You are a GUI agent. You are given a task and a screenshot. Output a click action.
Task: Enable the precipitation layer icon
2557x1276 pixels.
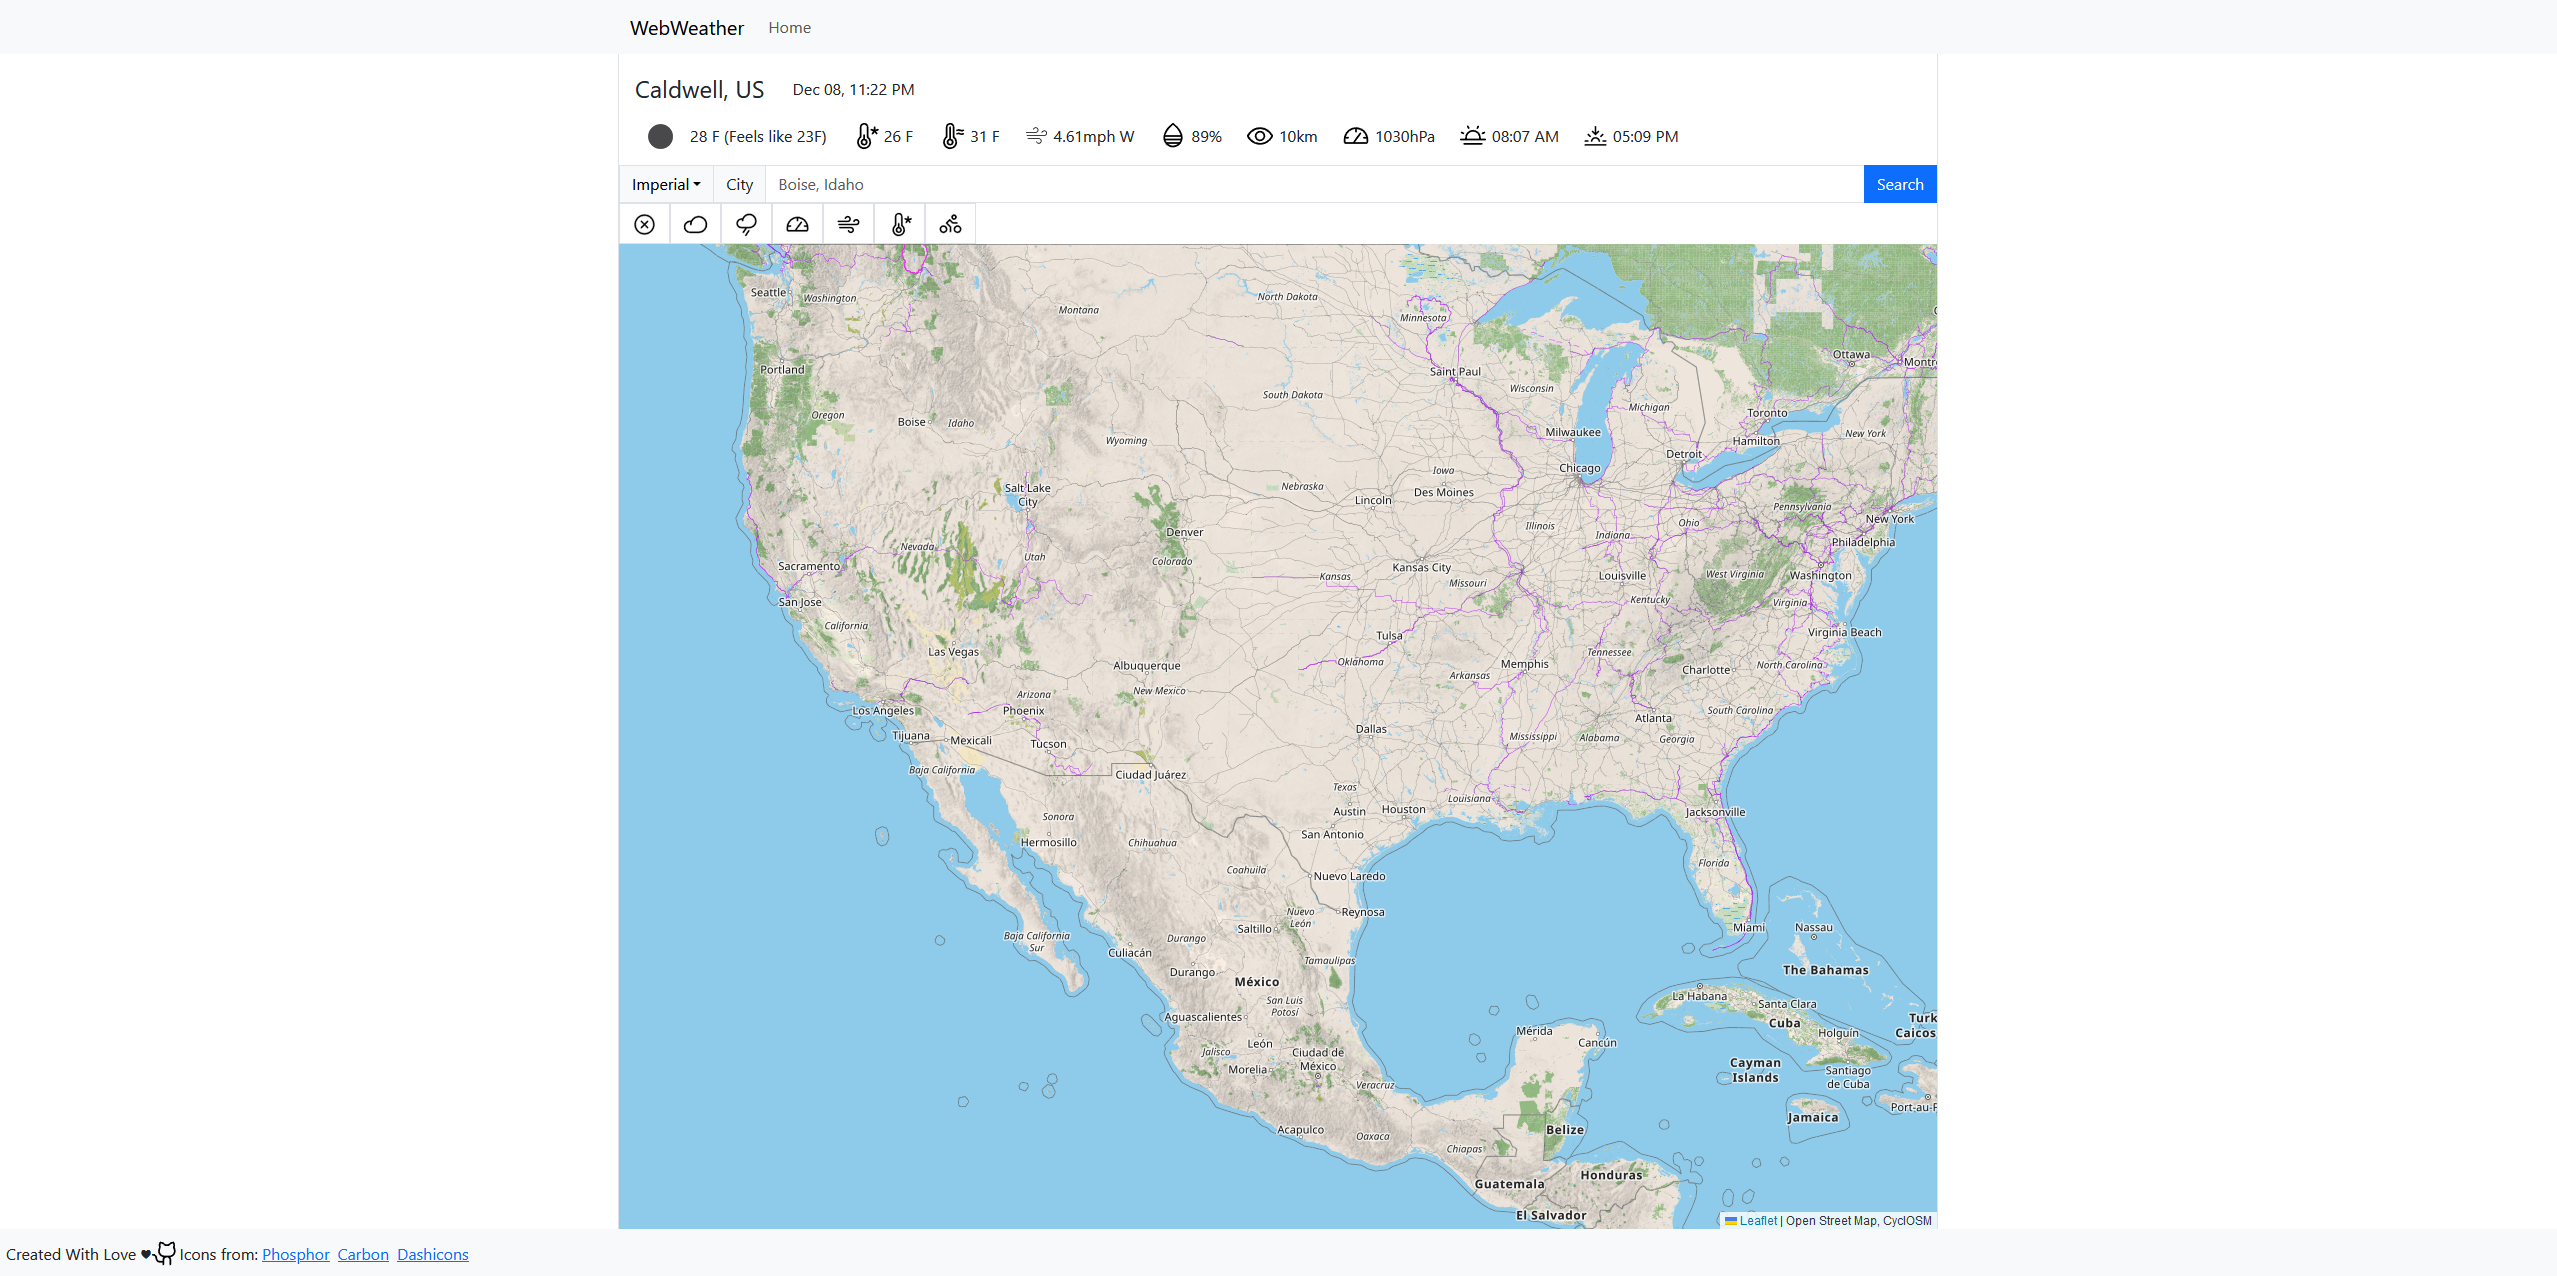pyautogui.click(x=746, y=224)
